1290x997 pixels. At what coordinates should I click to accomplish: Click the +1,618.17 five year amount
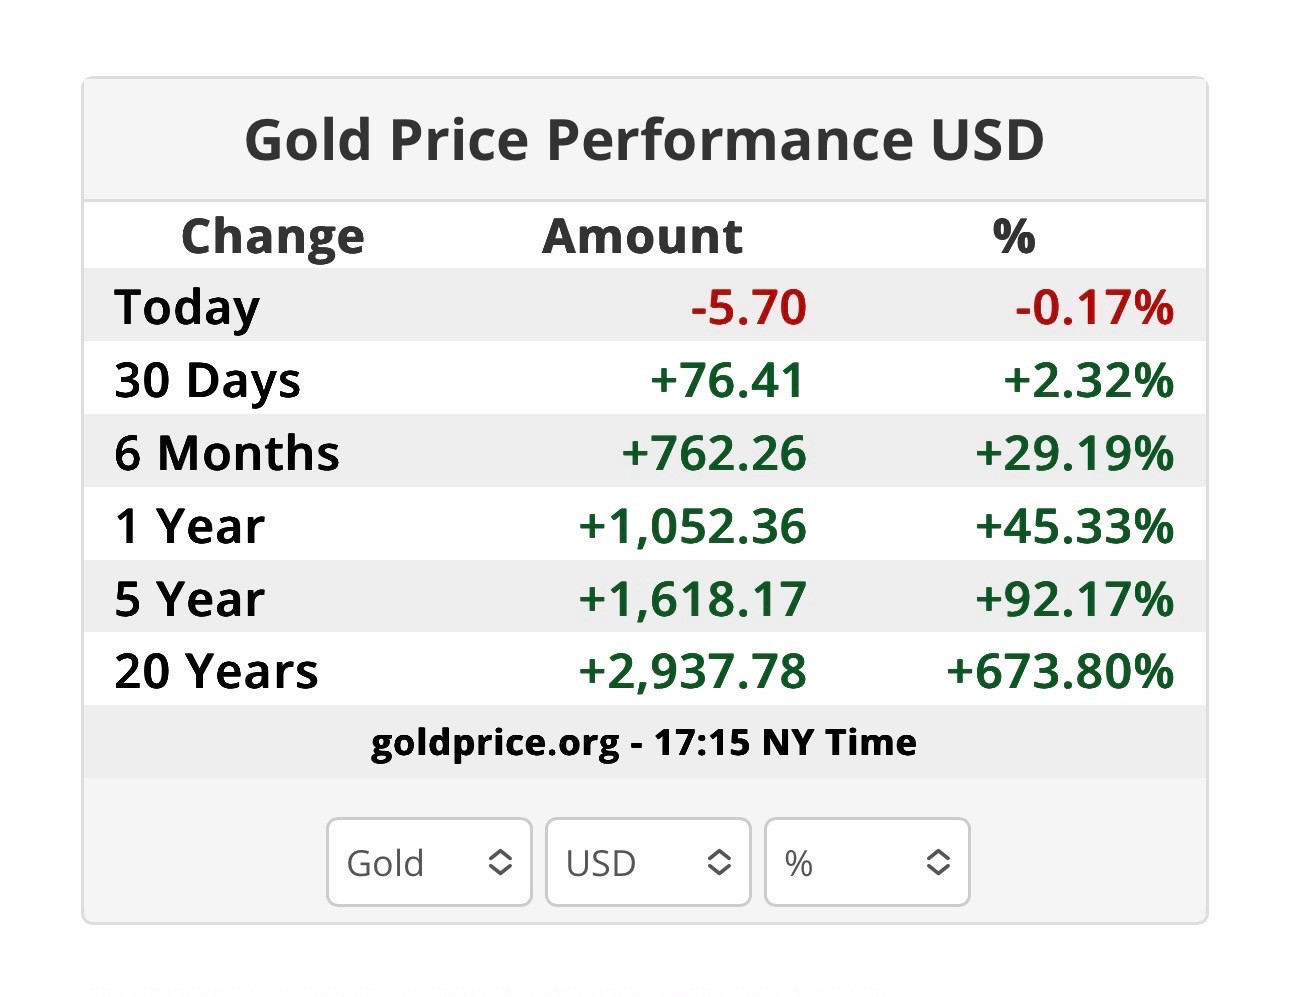(693, 599)
